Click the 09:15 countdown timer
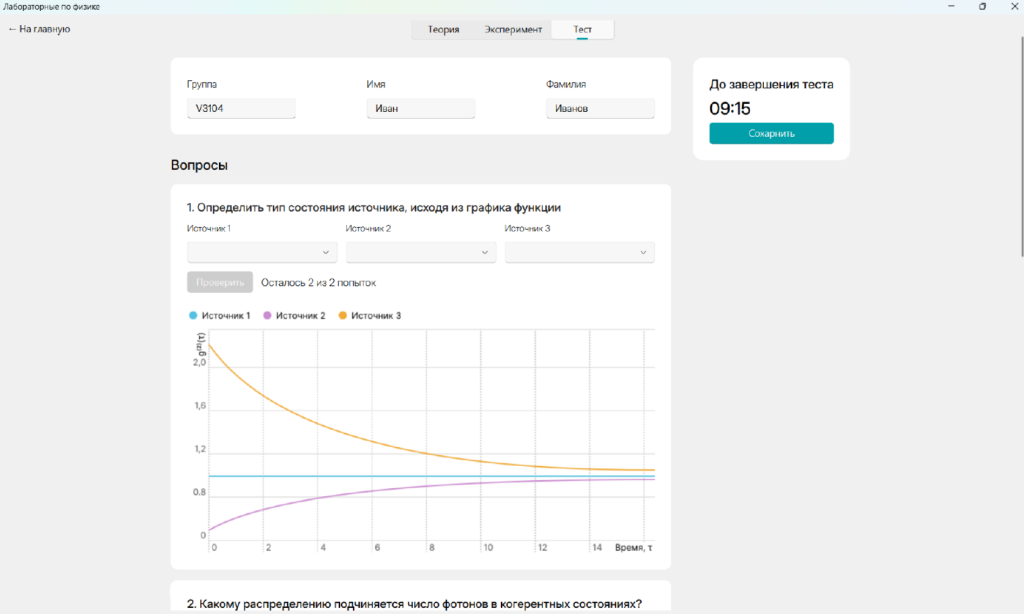This screenshot has height=614, width=1024. (x=730, y=109)
